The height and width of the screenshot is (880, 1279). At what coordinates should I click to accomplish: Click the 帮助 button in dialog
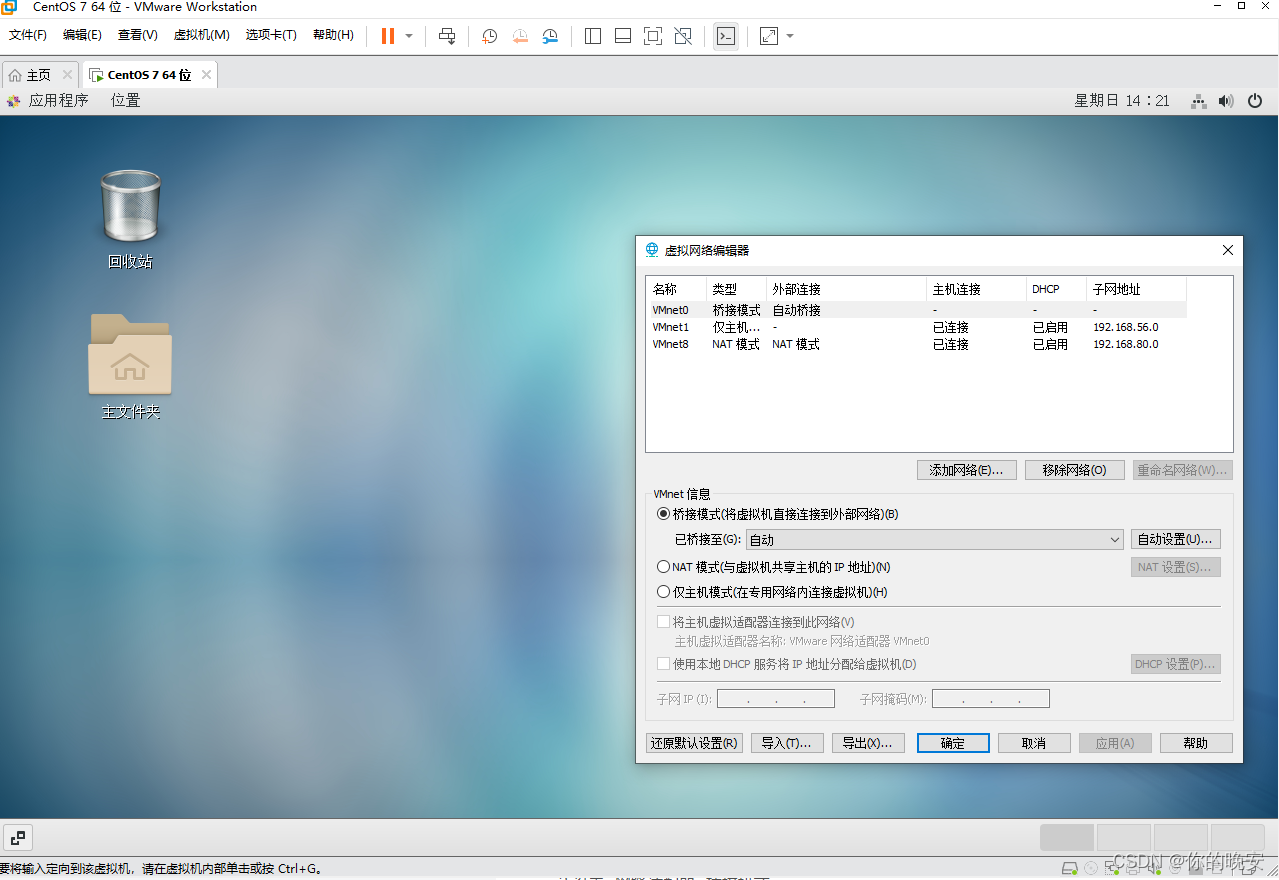[1196, 743]
